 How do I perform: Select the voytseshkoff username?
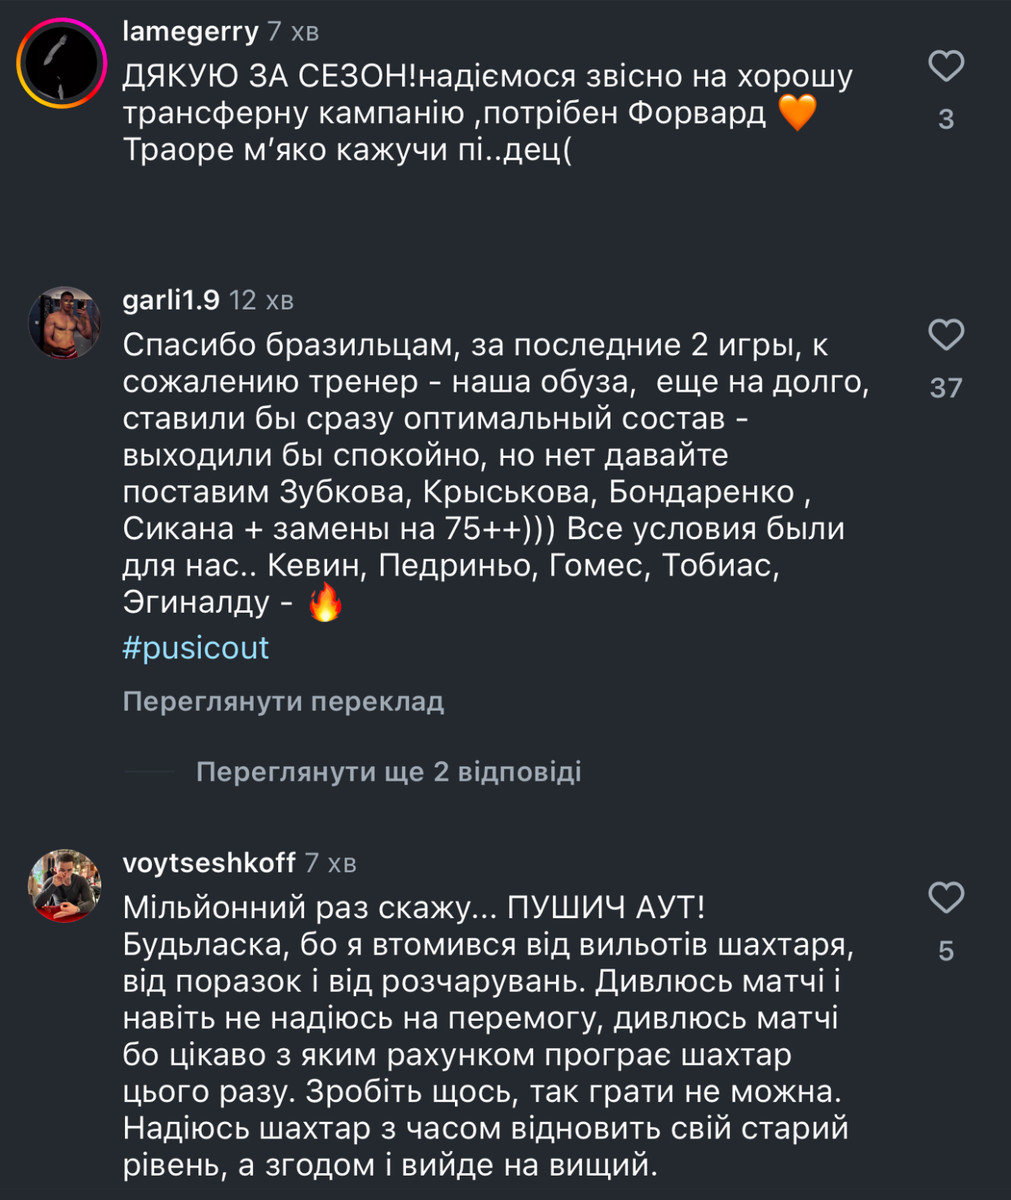click(x=208, y=862)
